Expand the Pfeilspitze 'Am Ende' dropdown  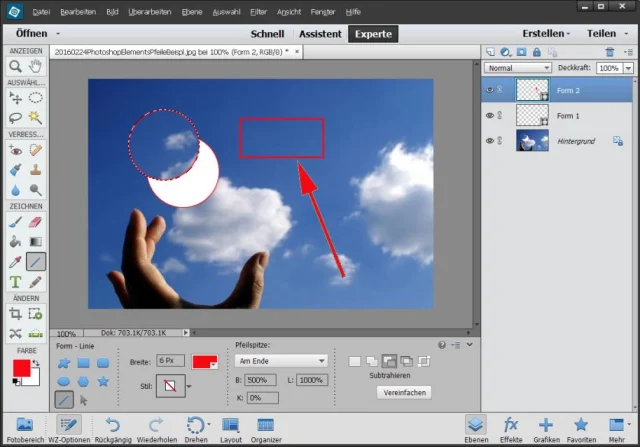coord(281,360)
